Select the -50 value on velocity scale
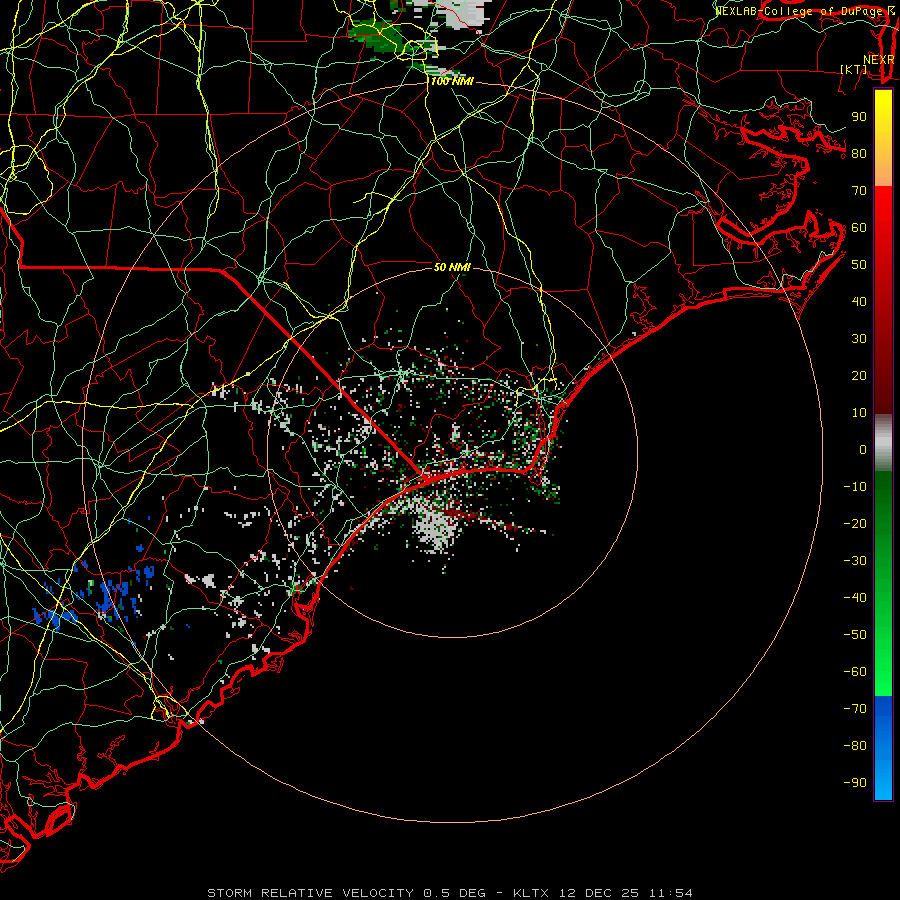Viewport: 900px width, 900px height. (x=855, y=635)
